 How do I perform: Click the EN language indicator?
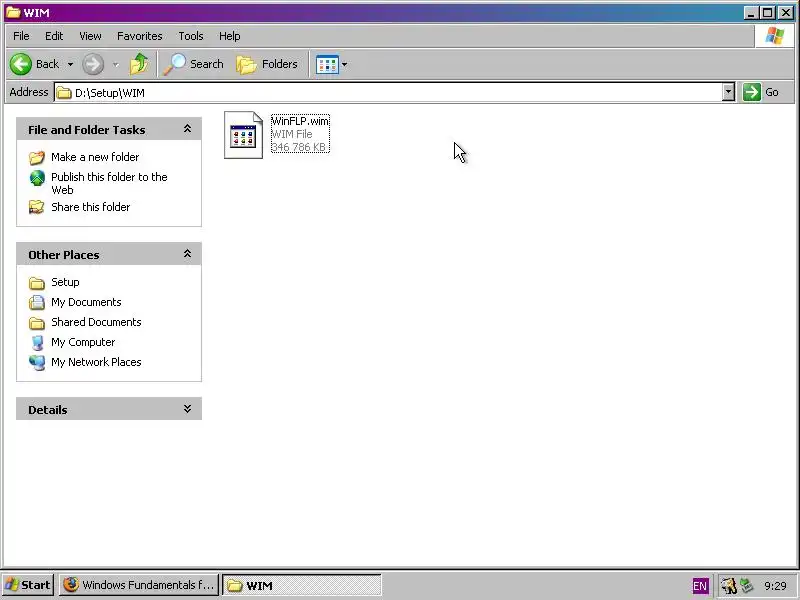700,586
